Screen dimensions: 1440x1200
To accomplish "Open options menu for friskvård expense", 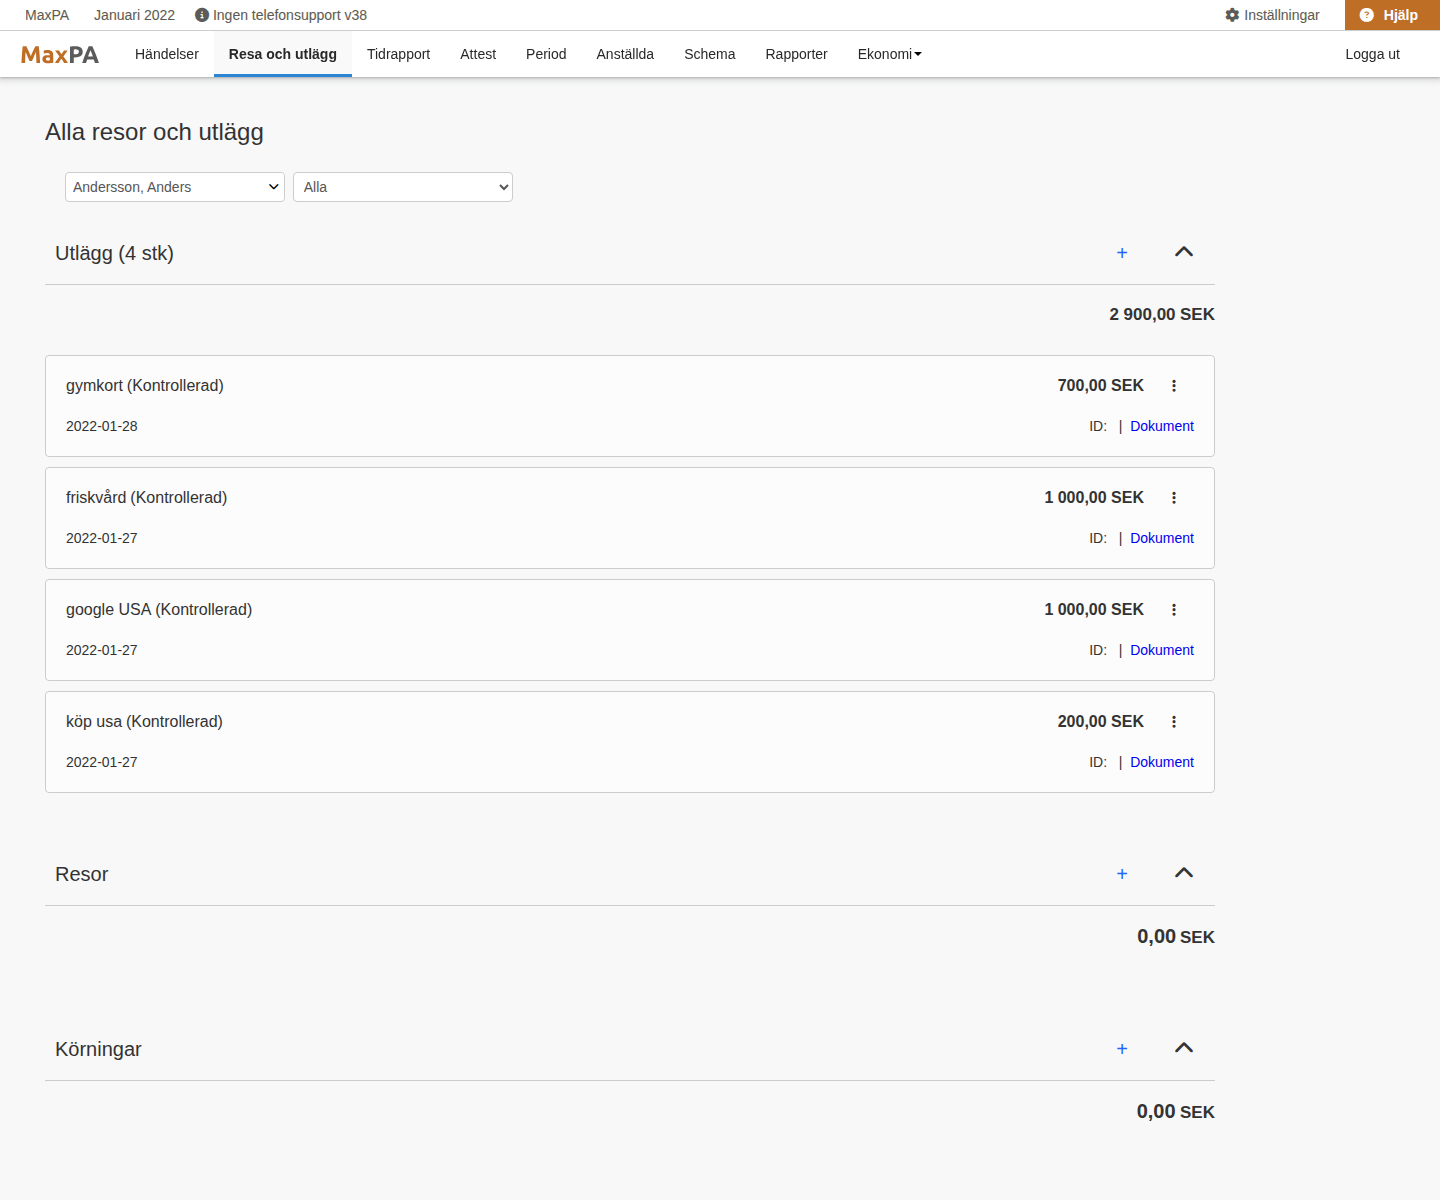I will point(1174,498).
